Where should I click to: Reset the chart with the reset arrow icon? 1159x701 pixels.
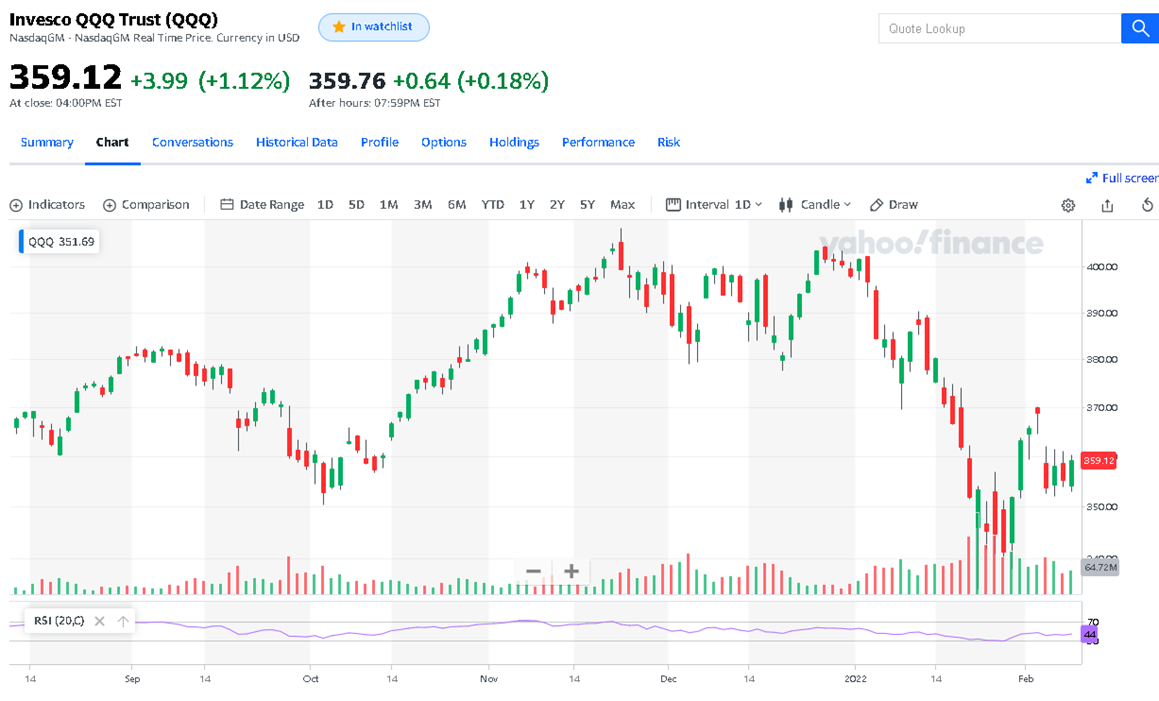(x=1147, y=205)
